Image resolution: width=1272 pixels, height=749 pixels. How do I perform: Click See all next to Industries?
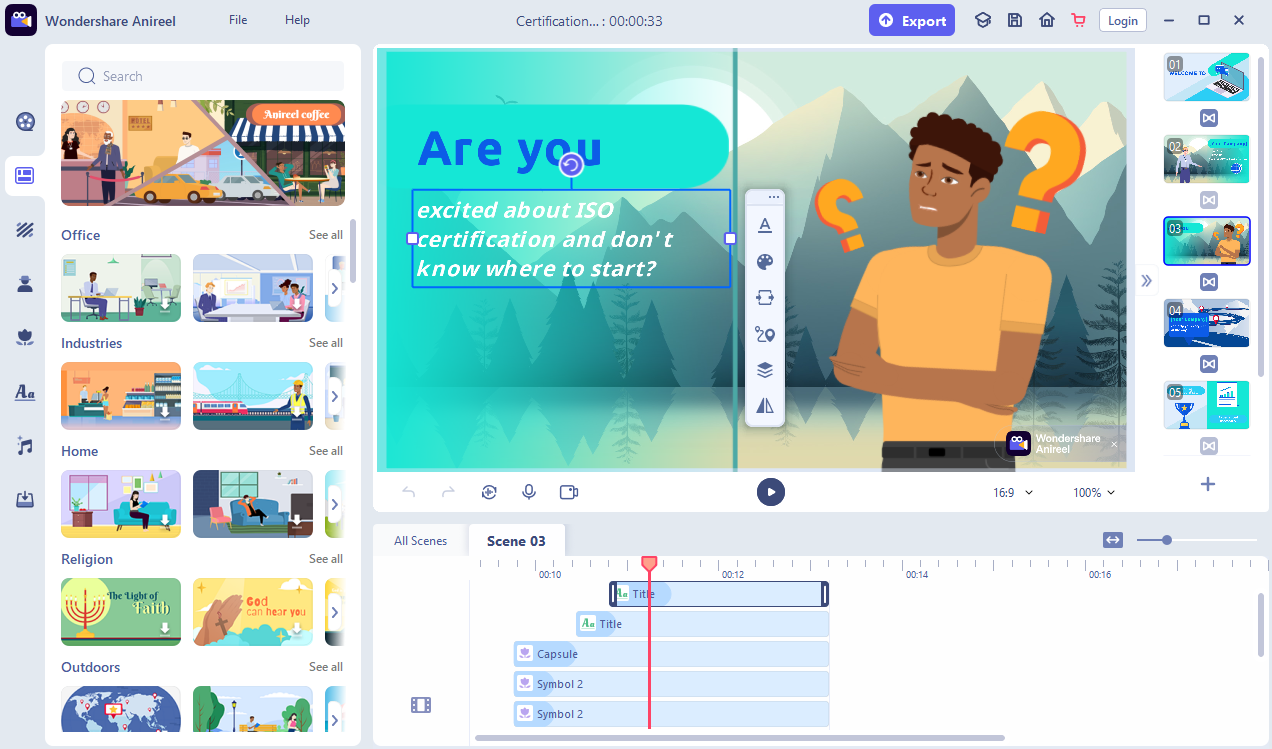[326, 343]
